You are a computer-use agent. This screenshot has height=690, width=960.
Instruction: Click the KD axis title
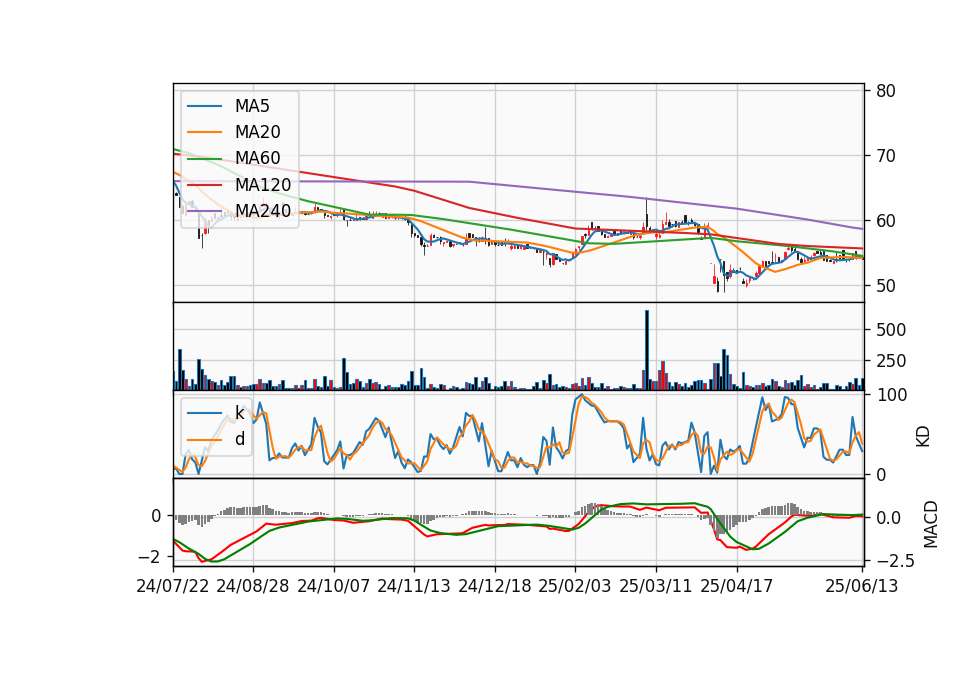[x=923, y=437]
